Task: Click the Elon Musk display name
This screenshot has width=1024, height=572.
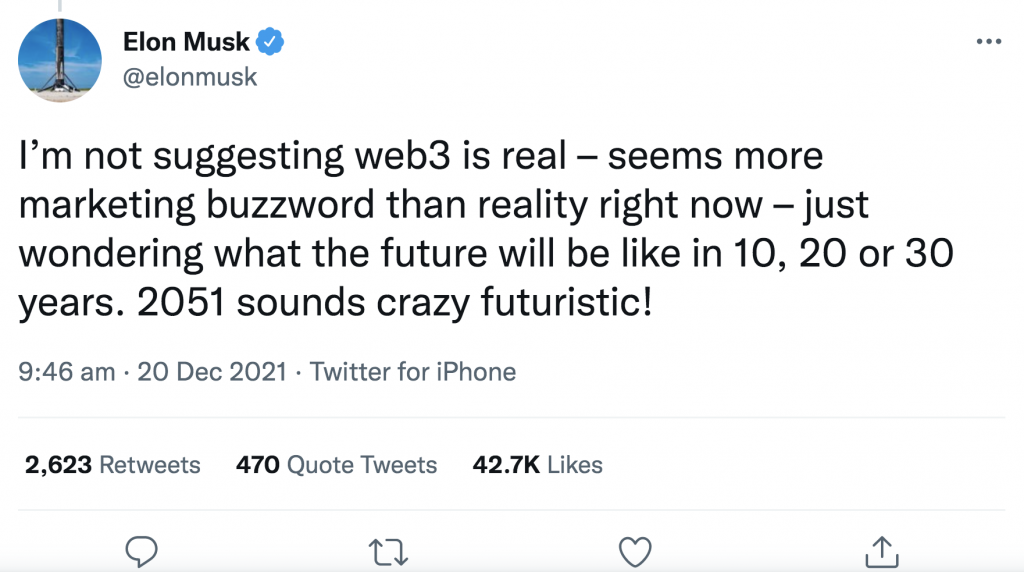Action: (186, 42)
